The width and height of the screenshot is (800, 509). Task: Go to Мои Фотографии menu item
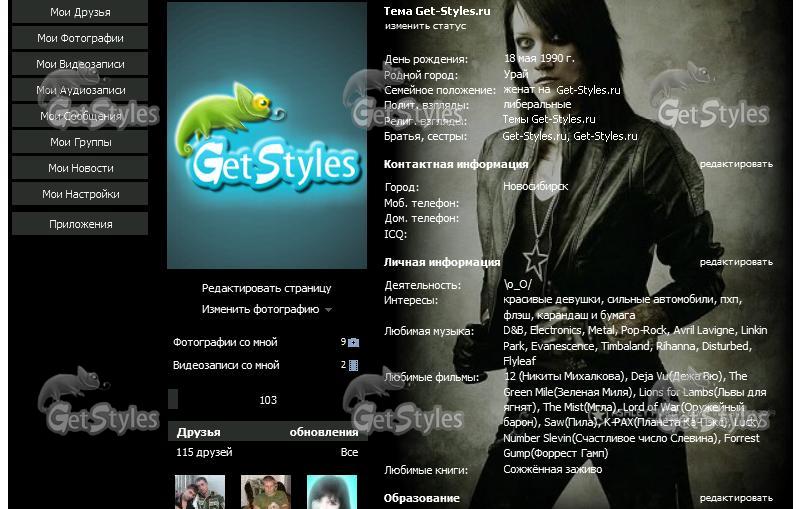(80, 38)
